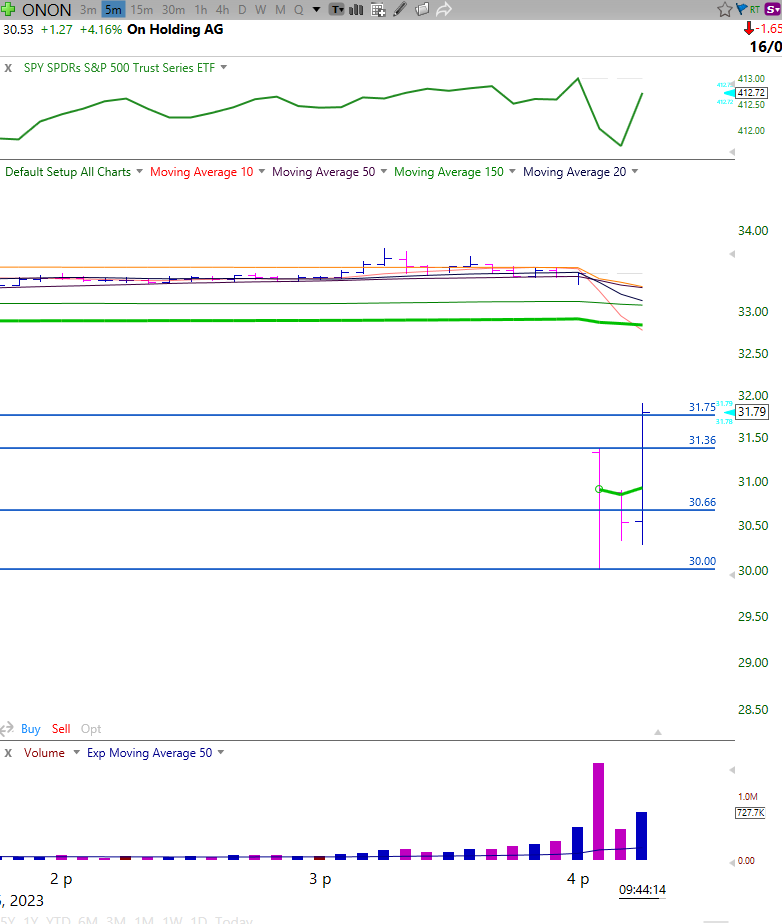
Task: Remove the Volume pane with X
Action: coord(8,753)
